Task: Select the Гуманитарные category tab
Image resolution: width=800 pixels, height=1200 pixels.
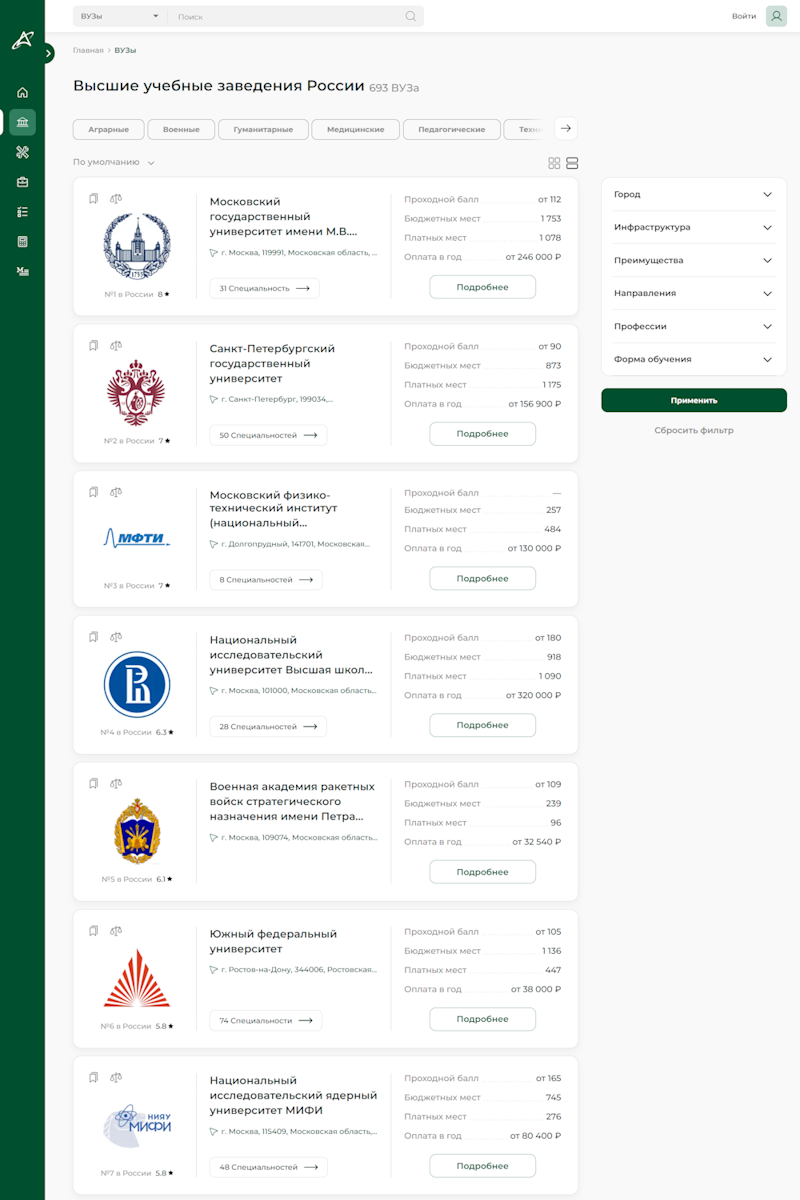Action: [x=263, y=129]
